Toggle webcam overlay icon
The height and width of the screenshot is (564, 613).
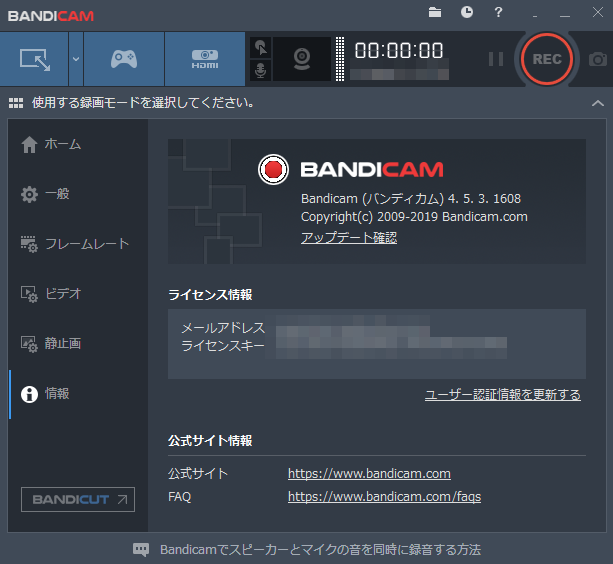pyautogui.click(x=302, y=59)
